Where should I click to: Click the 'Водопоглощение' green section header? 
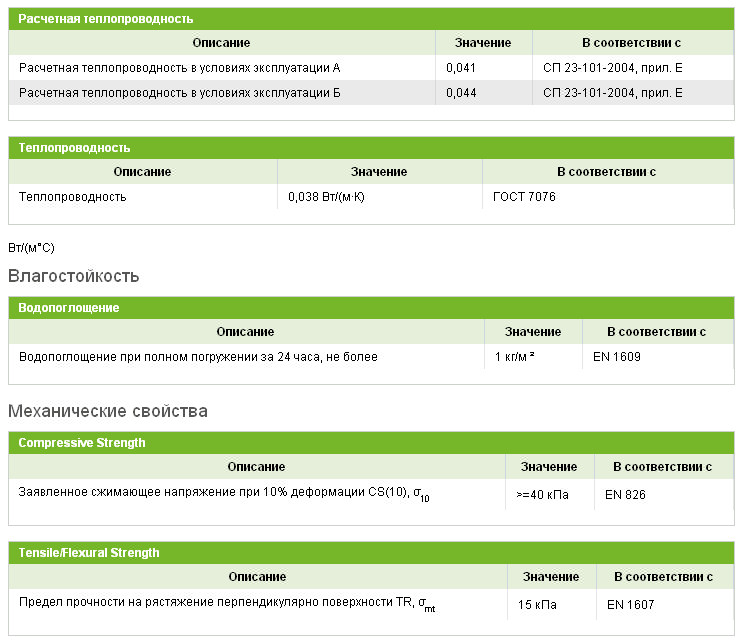(x=69, y=308)
